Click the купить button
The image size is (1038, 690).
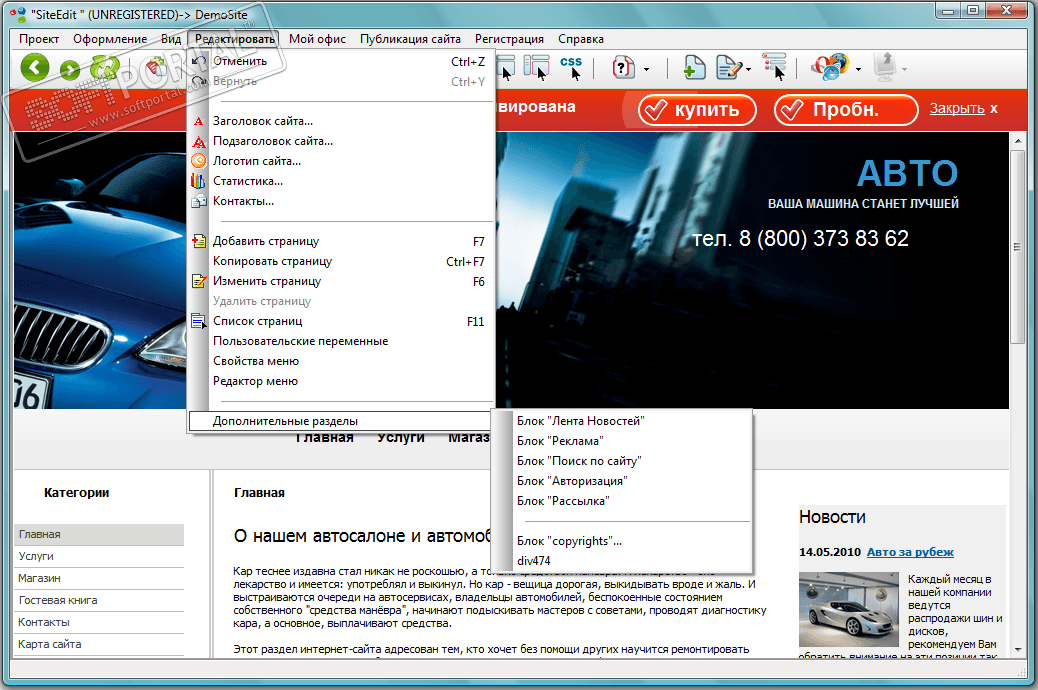[x=697, y=109]
